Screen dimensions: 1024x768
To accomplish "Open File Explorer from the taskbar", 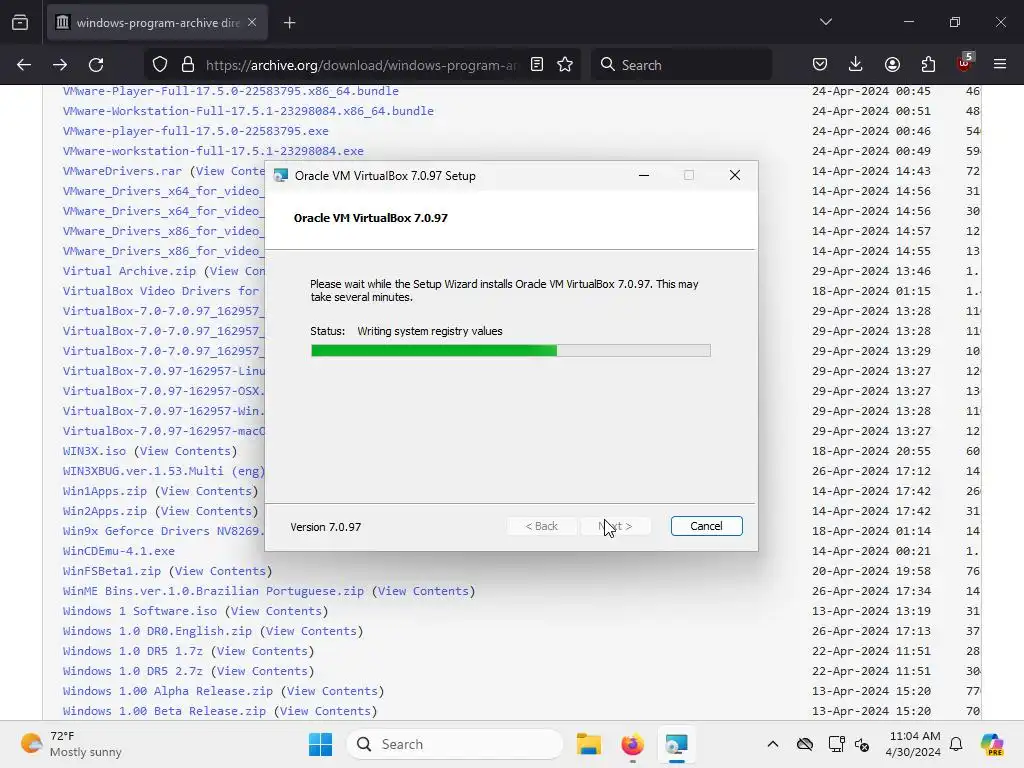I will pos(588,744).
